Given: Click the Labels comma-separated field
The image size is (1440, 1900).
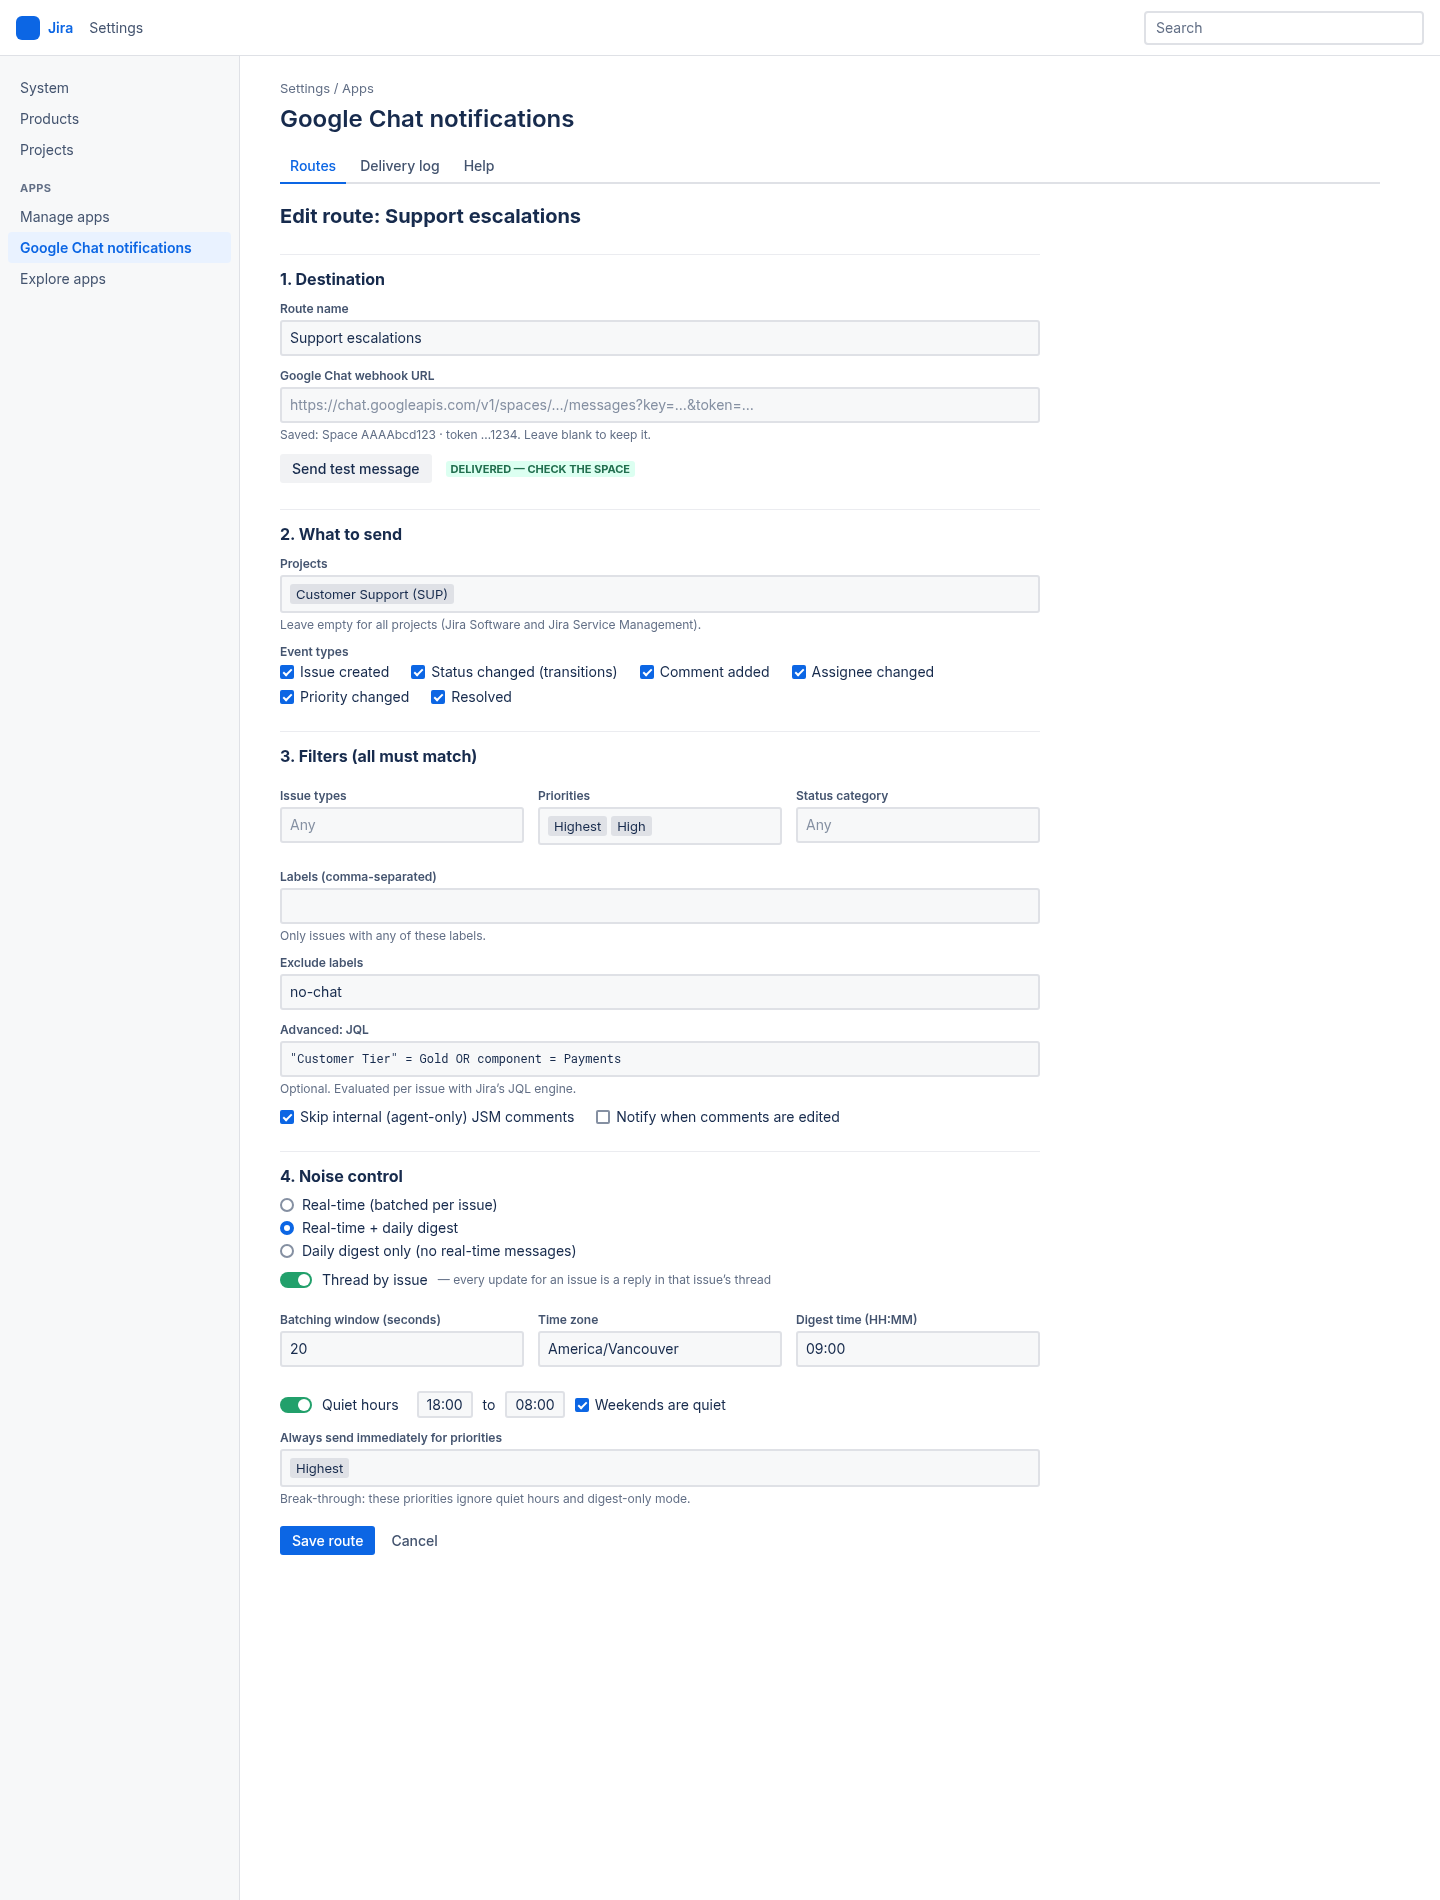Looking at the screenshot, I should point(660,906).
